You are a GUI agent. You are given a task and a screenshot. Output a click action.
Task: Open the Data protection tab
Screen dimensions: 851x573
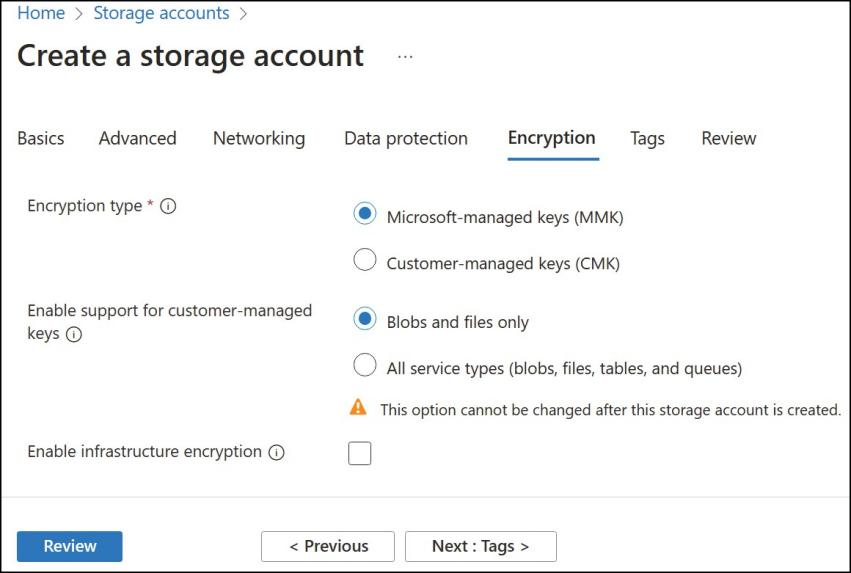click(x=406, y=138)
